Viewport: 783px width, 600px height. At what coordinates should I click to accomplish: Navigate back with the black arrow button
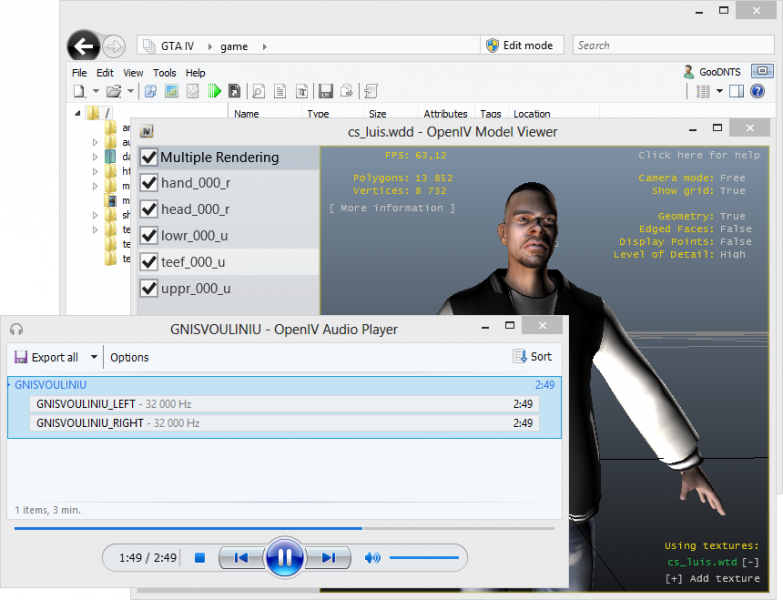click(83, 46)
